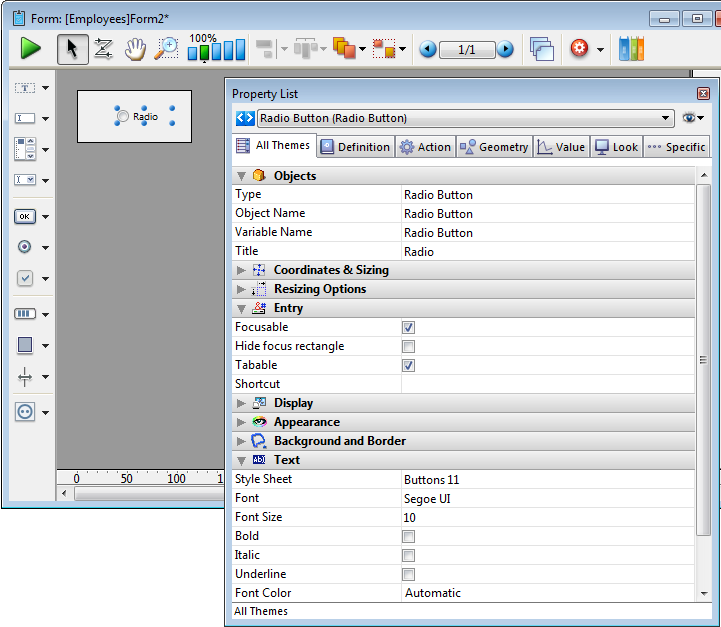Uncheck the Focusable checkbox

pyautogui.click(x=408, y=327)
